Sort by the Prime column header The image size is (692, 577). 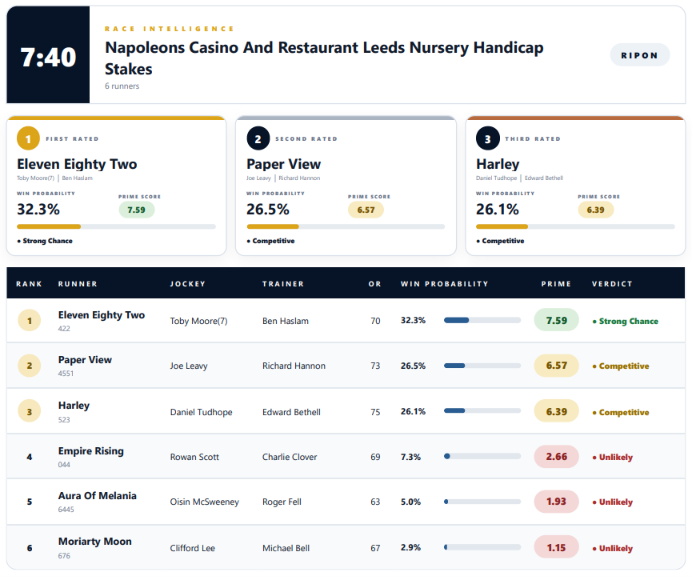[x=556, y=284]
